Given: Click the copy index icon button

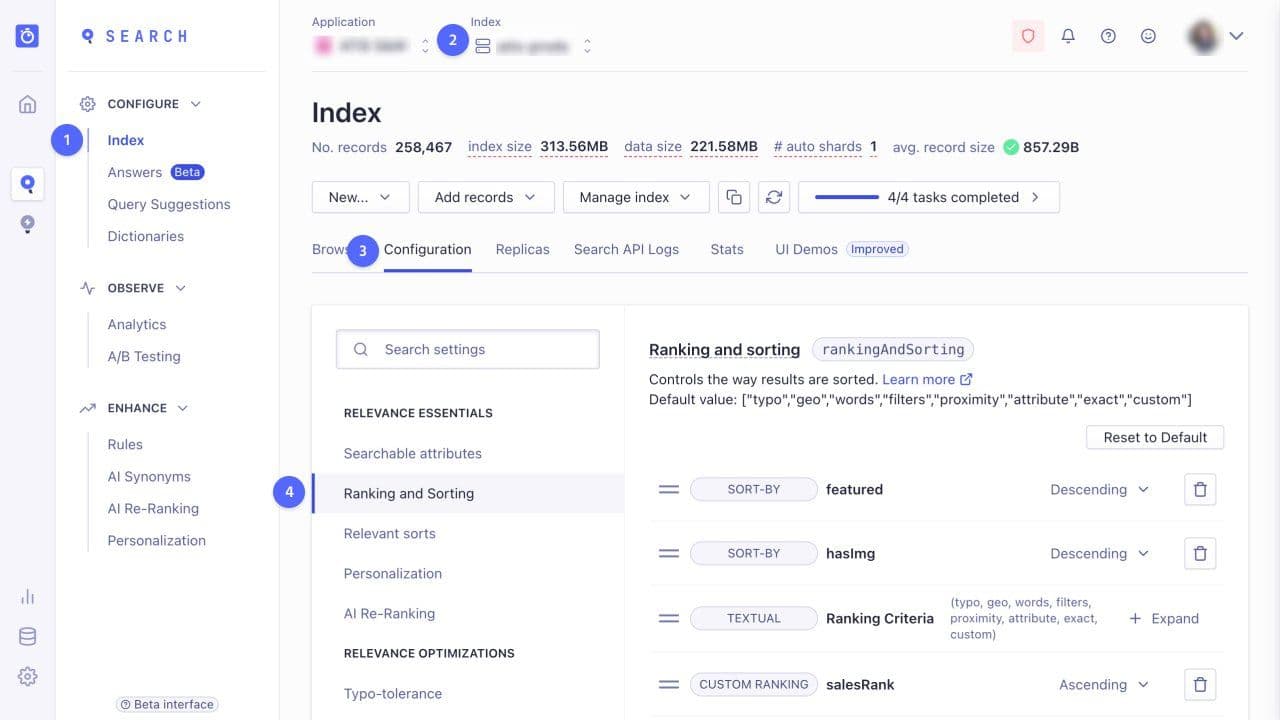Looking at the screenshot, I should (x=734, y=197).
